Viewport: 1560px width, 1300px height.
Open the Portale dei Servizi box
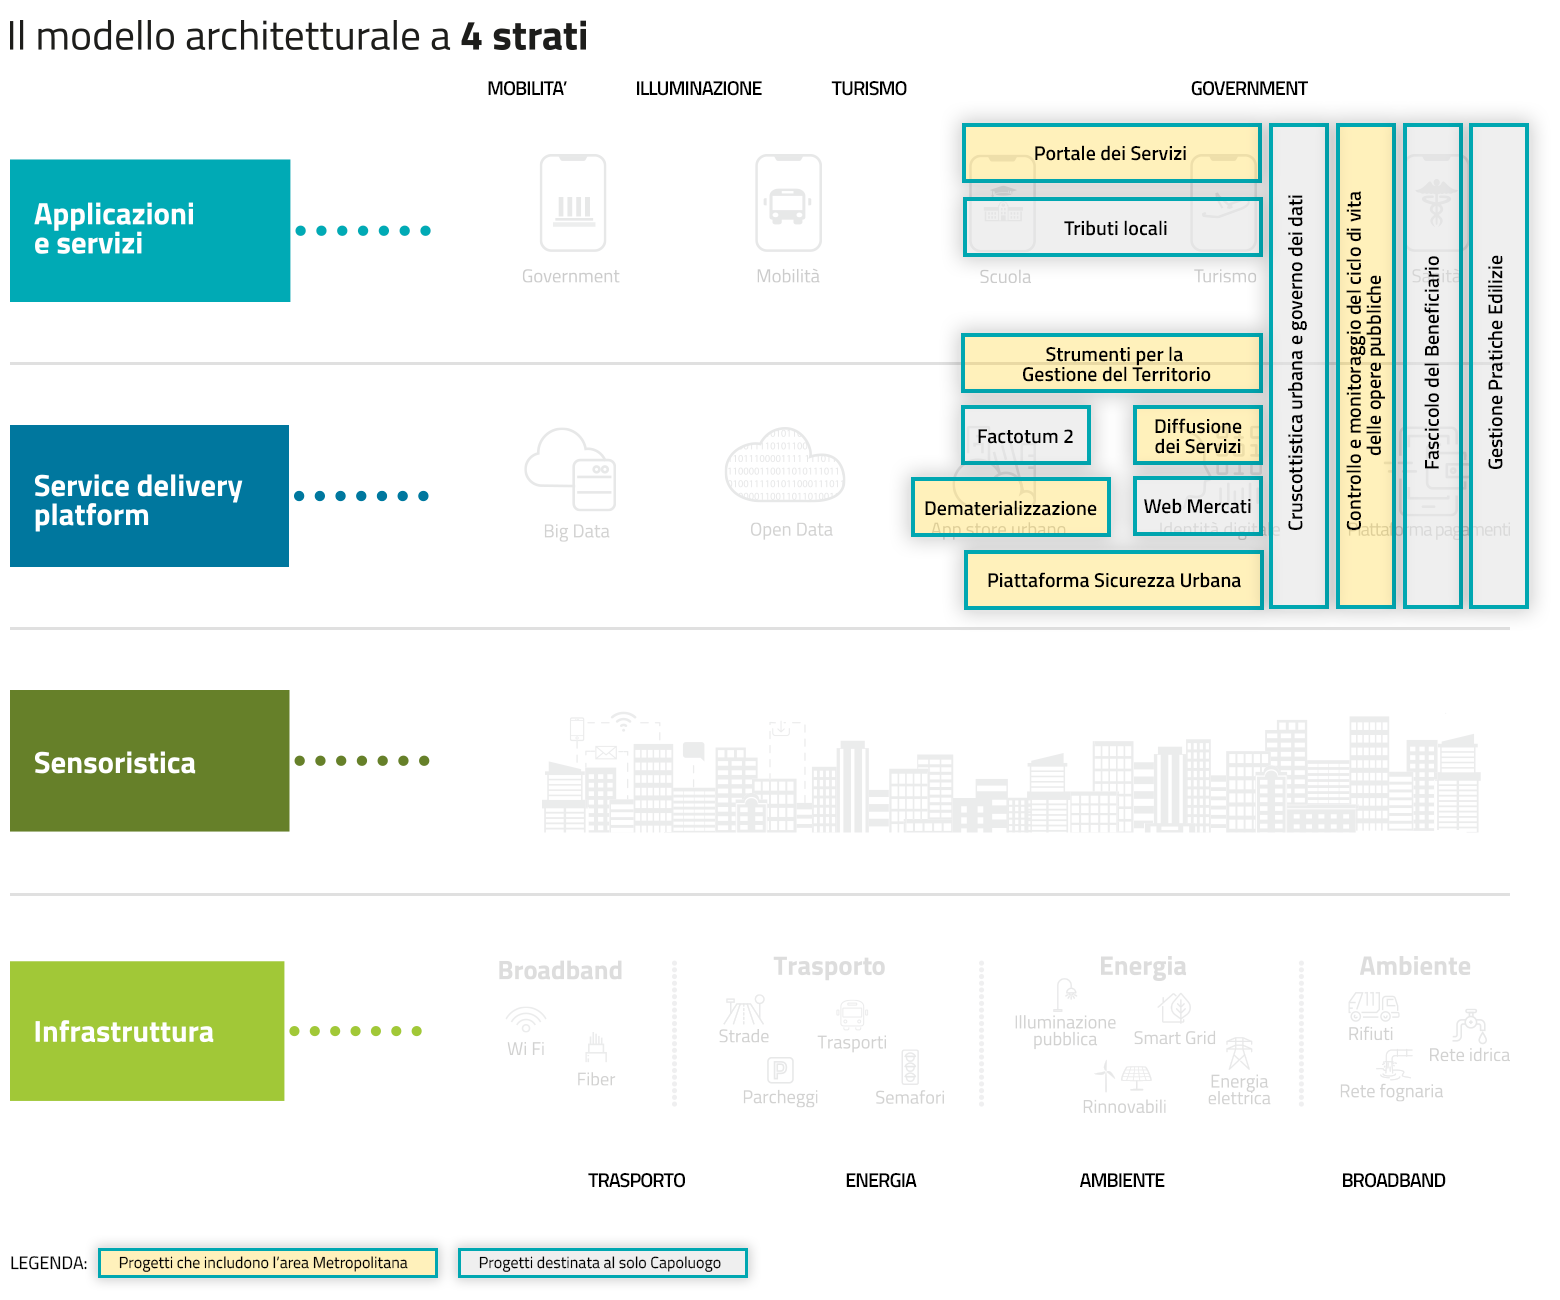click(x=1110, y=153)
